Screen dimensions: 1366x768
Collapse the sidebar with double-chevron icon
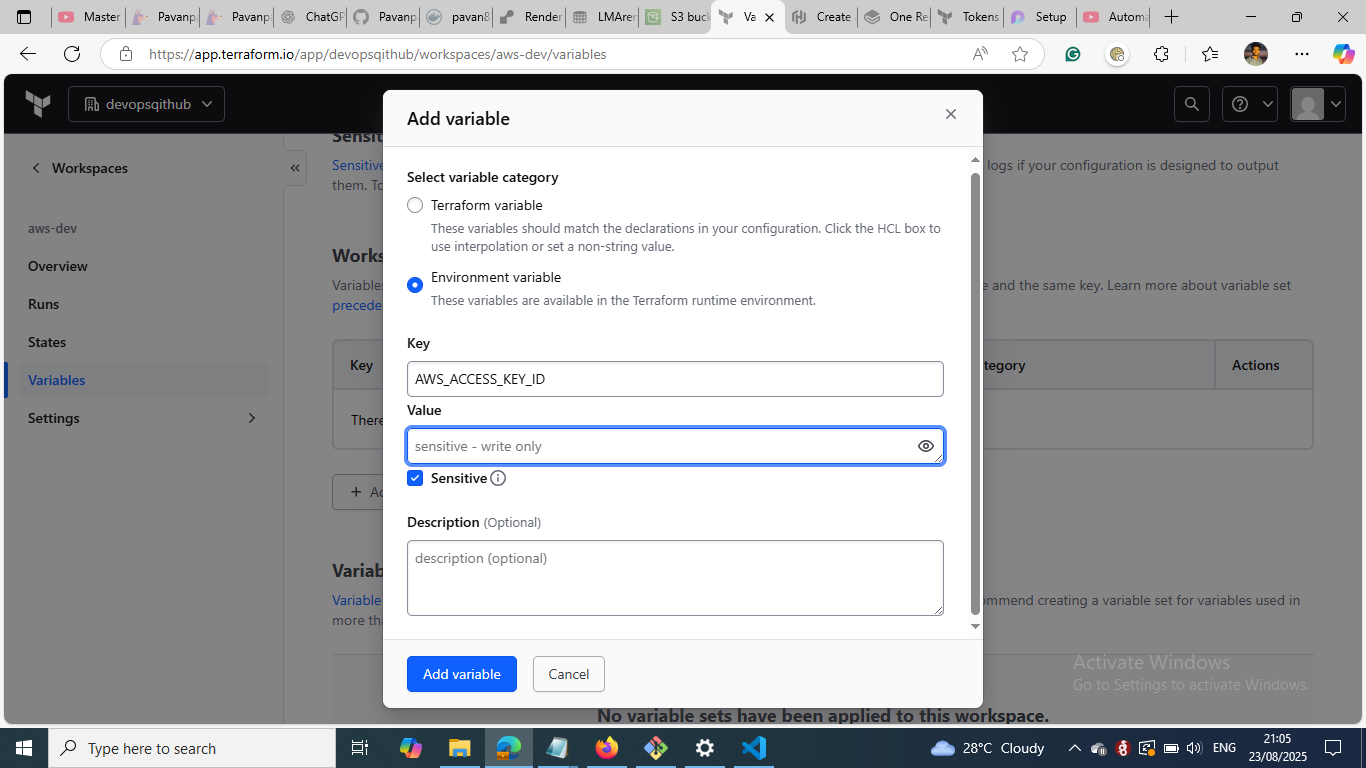tap(295, 168)
